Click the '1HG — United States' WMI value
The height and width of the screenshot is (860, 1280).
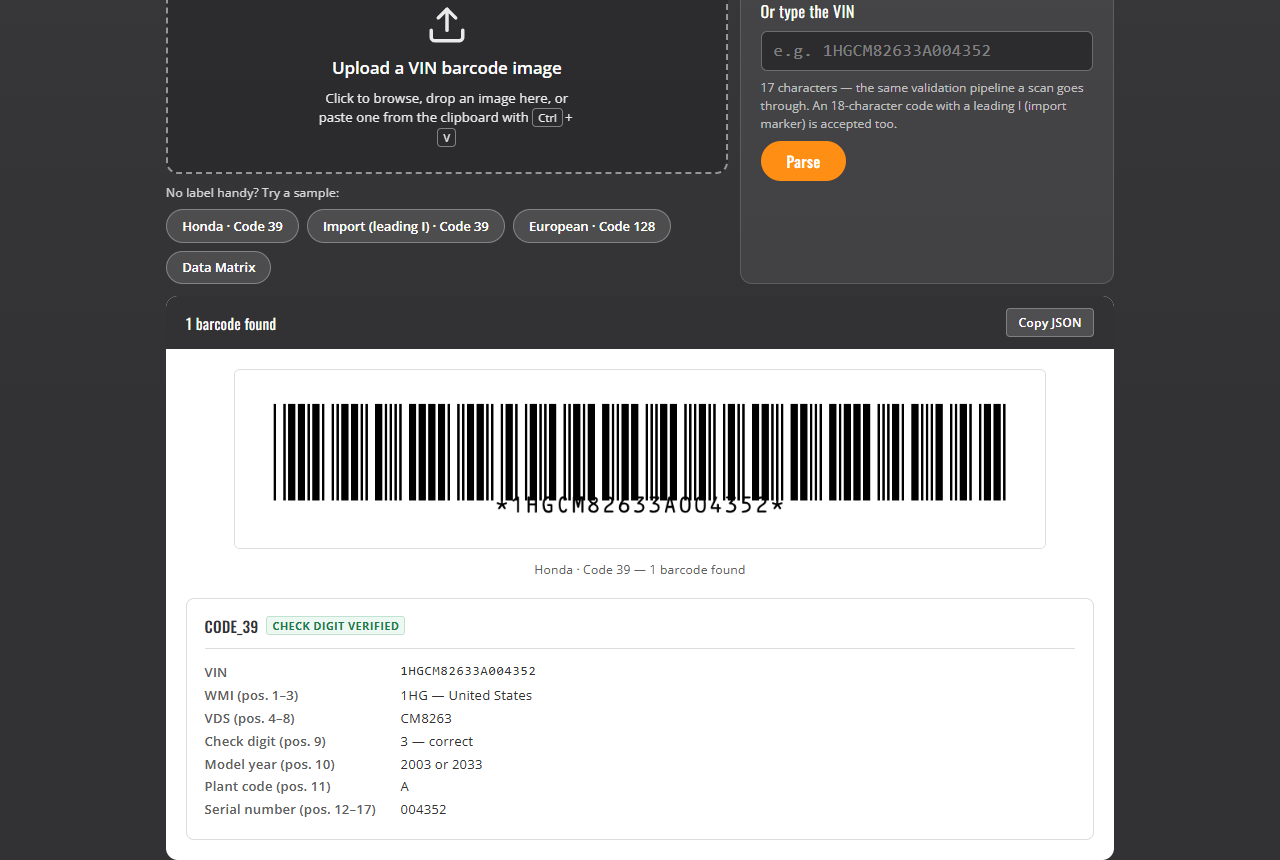(x=466, y=695)
